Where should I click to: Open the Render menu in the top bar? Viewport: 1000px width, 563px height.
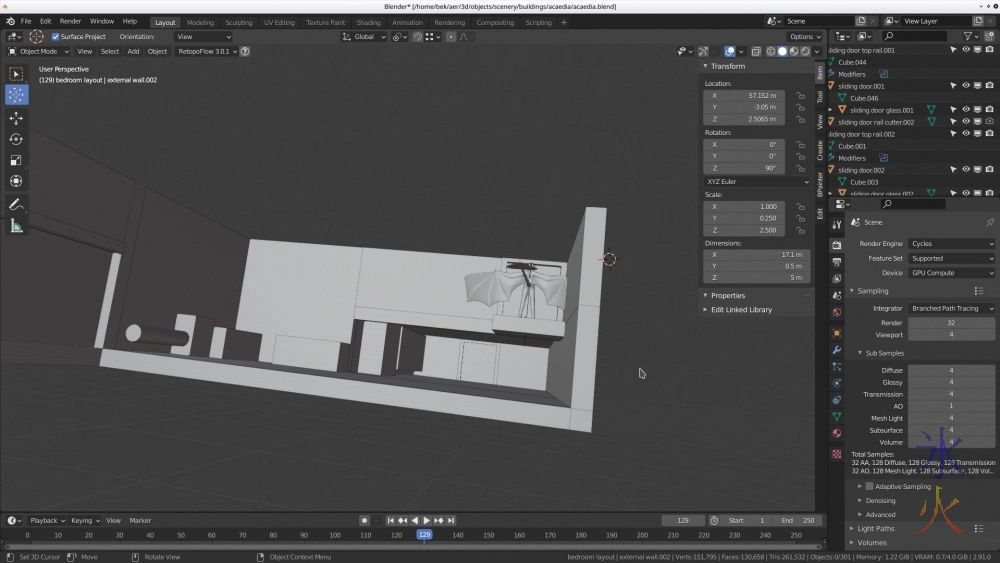click(x=70, y=21)
